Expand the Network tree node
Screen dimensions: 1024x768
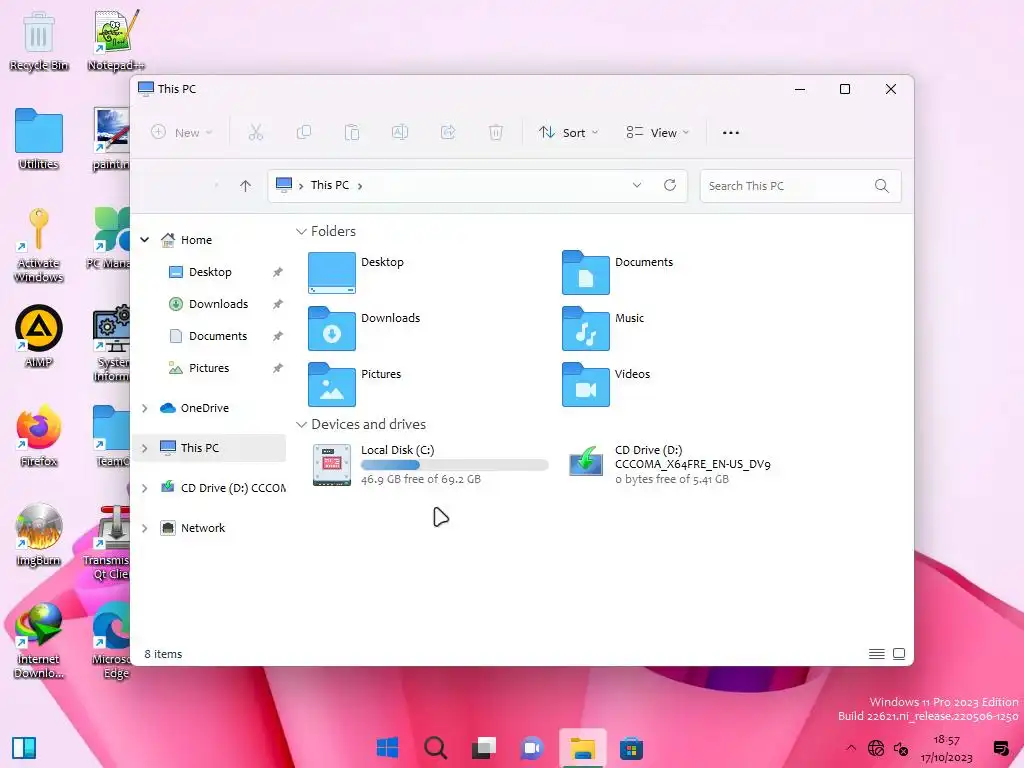click(145, 528)
